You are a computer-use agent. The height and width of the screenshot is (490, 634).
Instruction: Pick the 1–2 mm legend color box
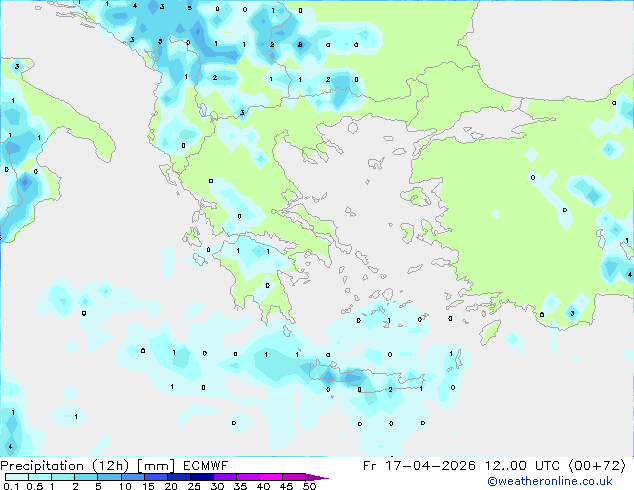(x=63, y=477)
